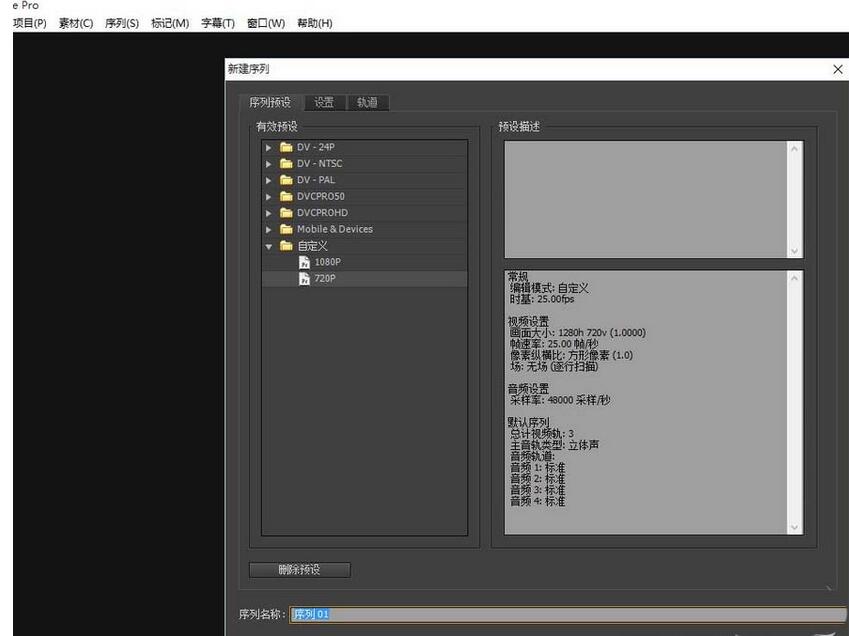Click the 1080P preset icon
The height and width of the screenshot is (636, 849).
tap(304, 262)
